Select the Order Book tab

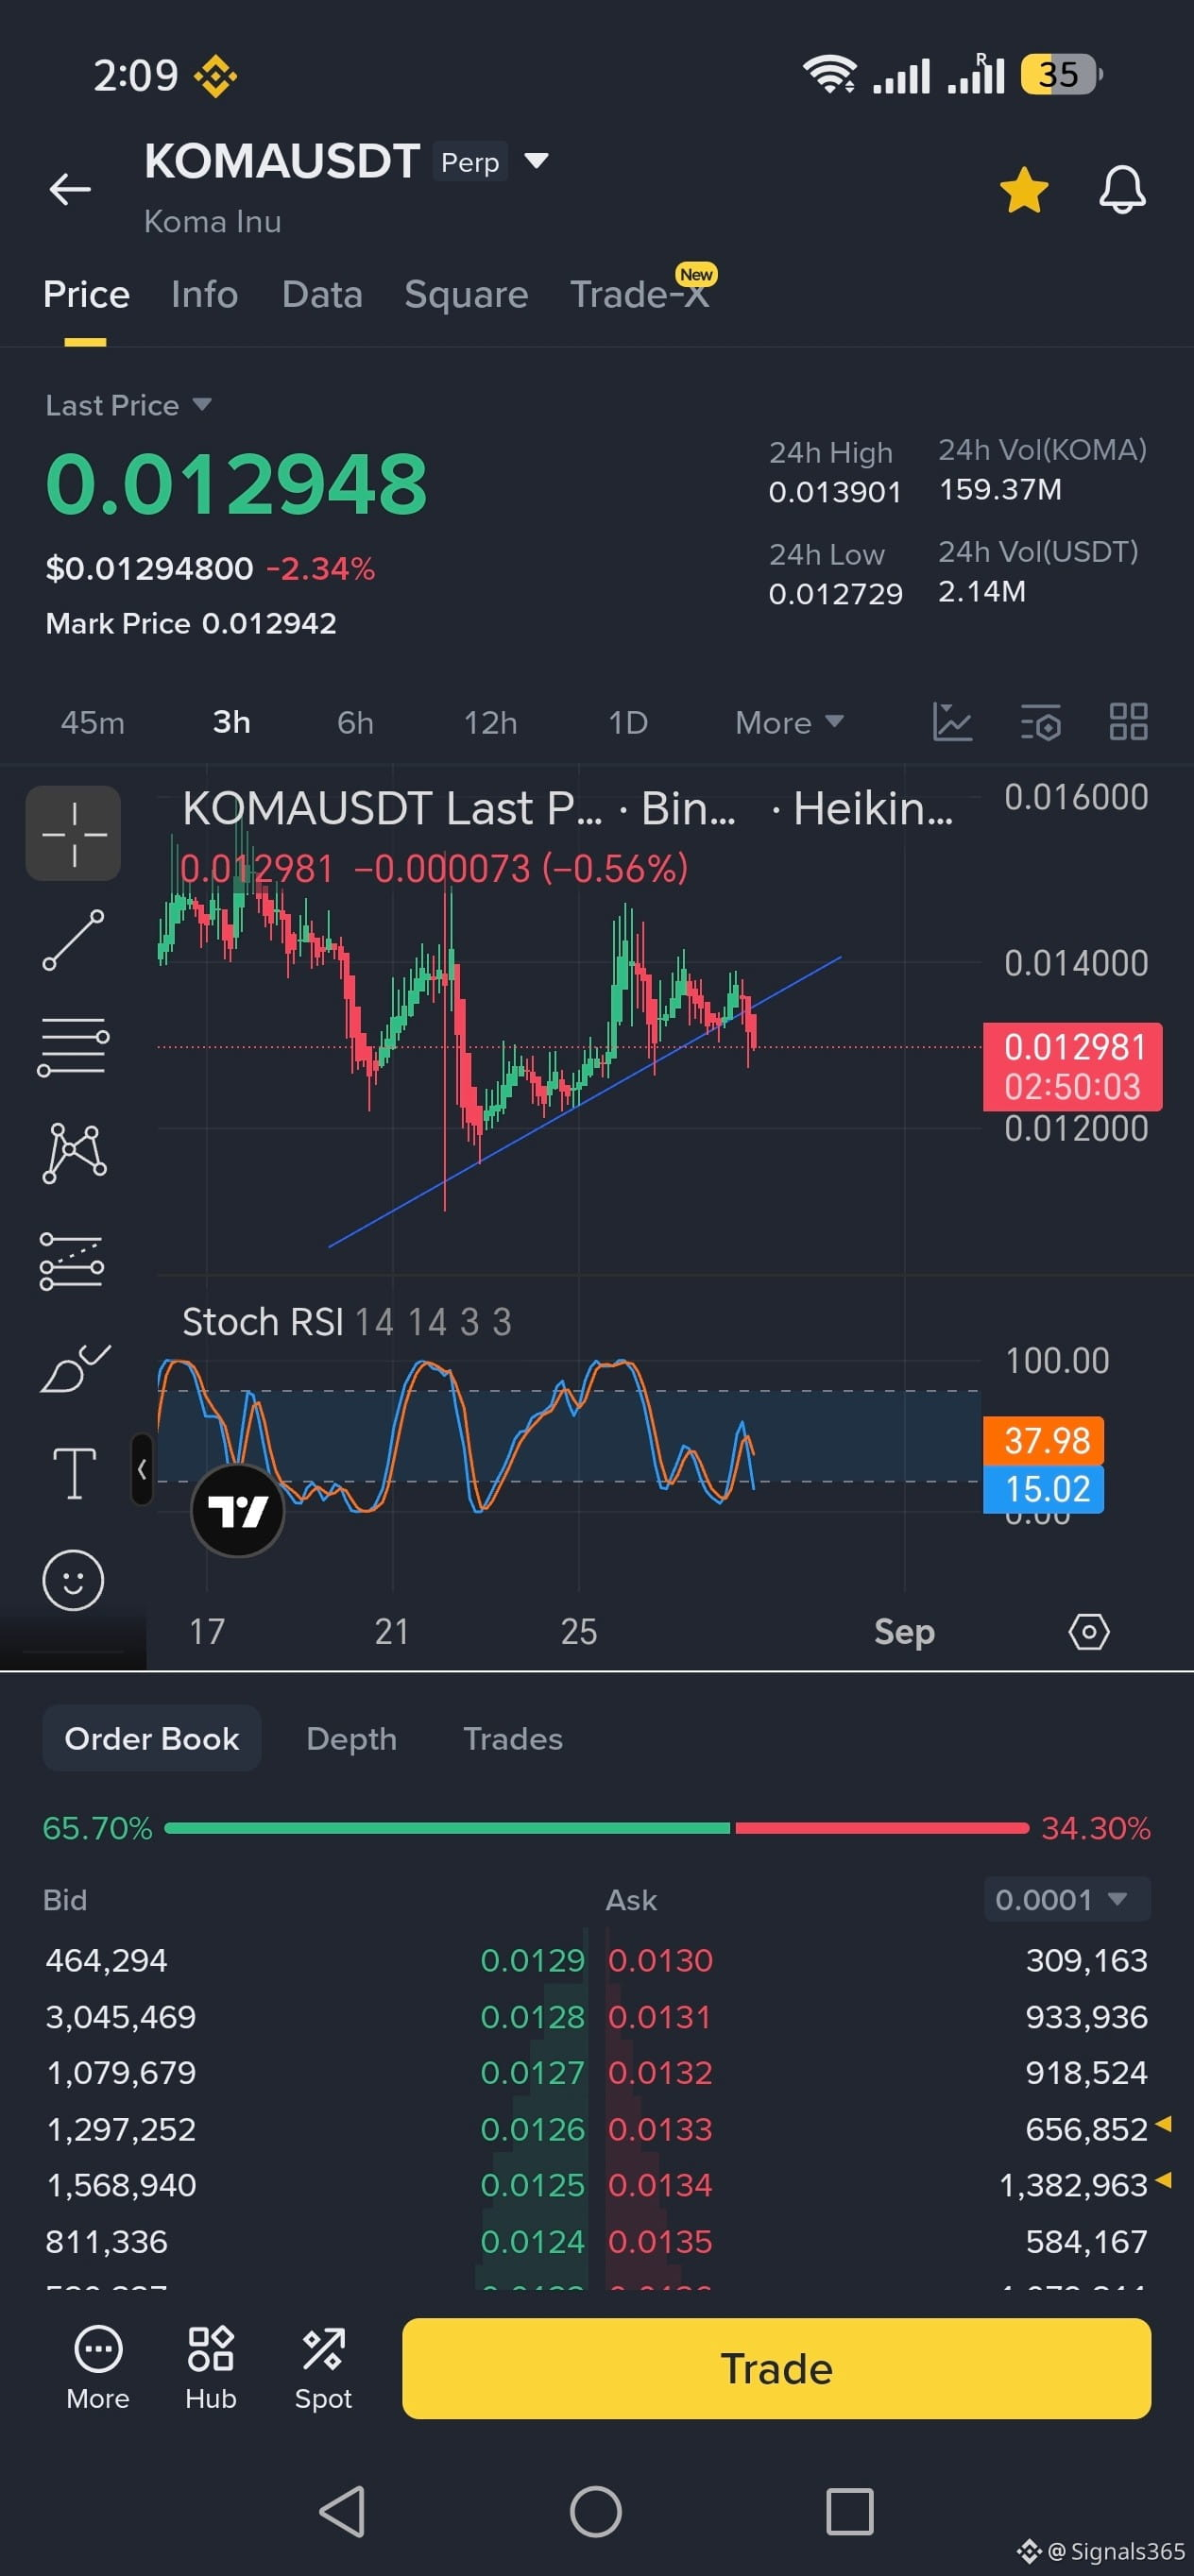pyautogui.click(x=152, y=1738)
